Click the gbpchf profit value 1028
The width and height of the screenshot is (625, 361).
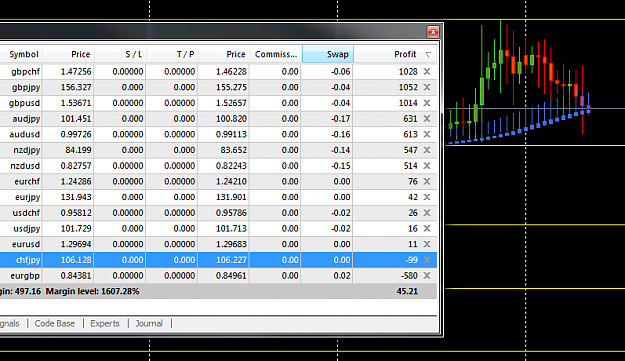[408, 71]
